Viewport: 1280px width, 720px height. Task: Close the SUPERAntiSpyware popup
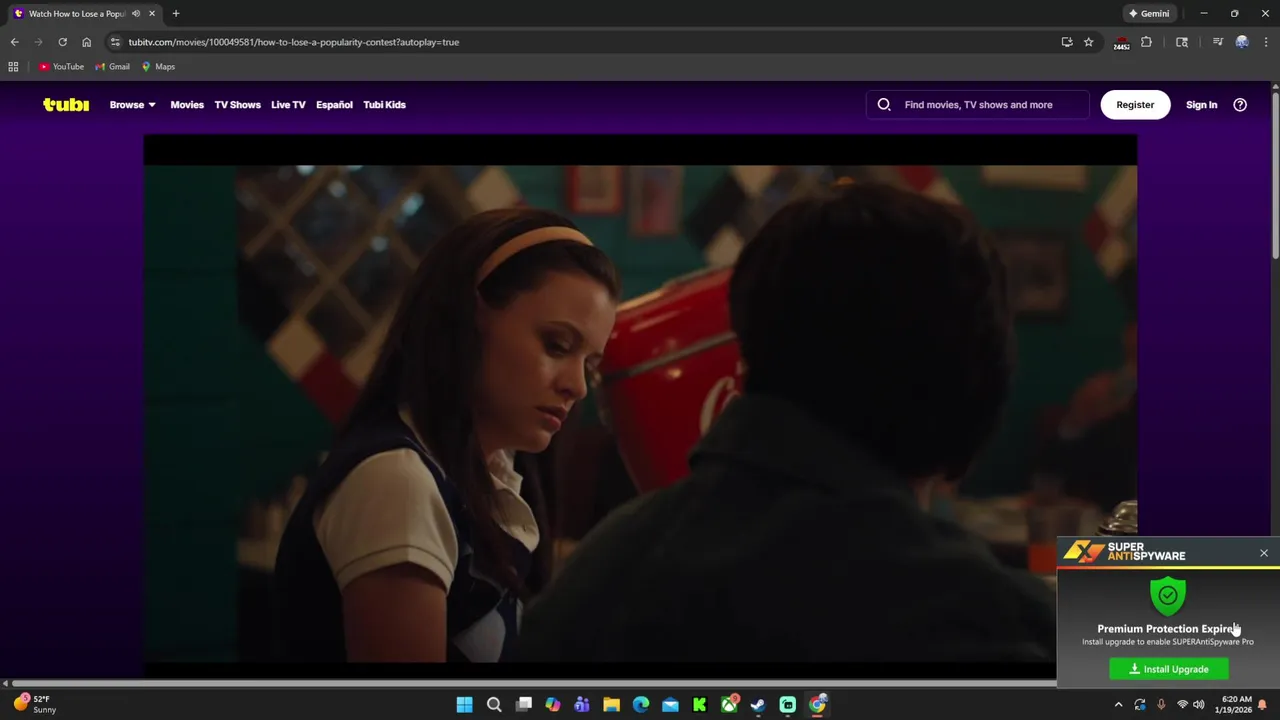[x=1264, y=553]
